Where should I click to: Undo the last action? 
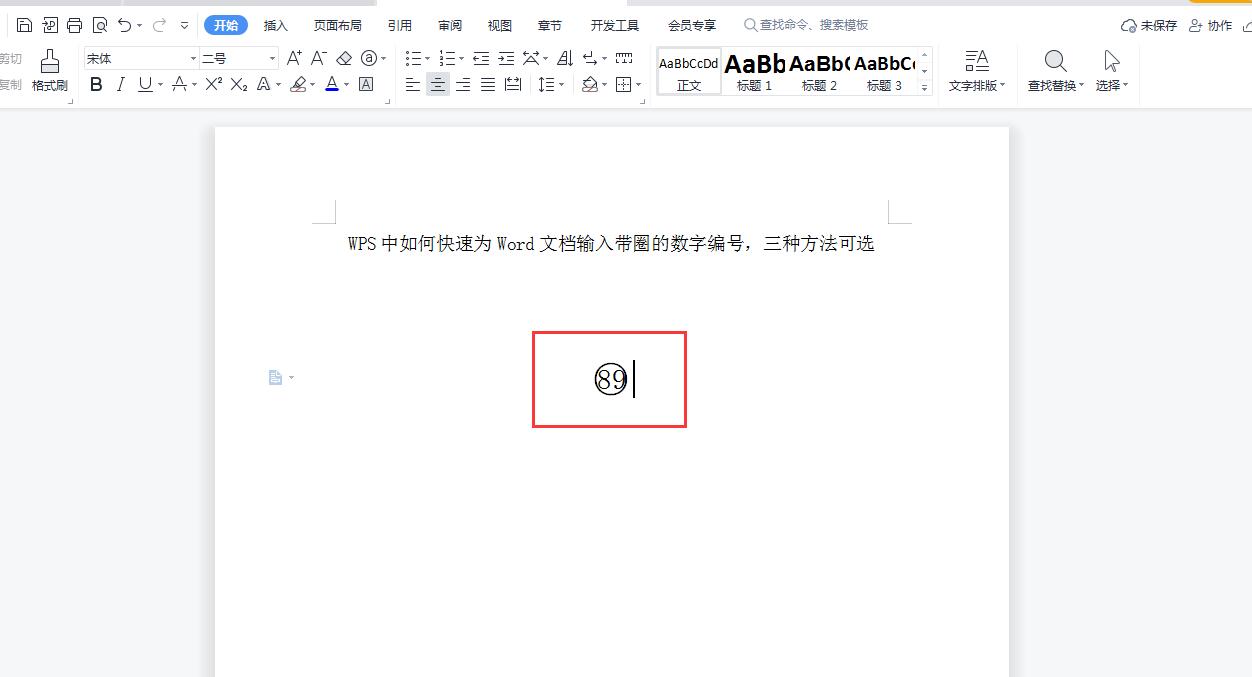tap(124, 25)
